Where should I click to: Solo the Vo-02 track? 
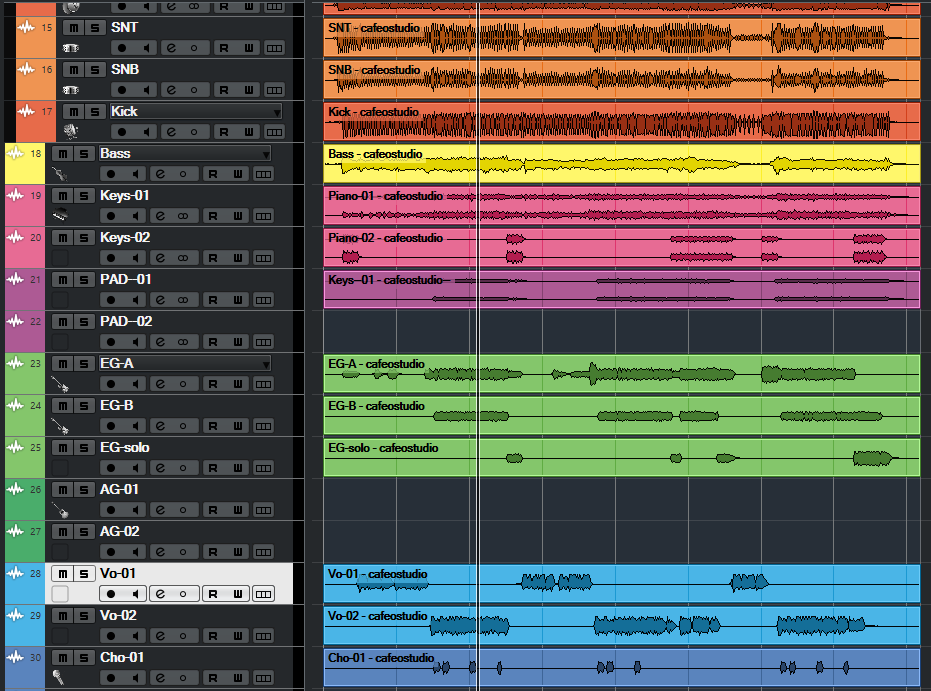[82, 616]
